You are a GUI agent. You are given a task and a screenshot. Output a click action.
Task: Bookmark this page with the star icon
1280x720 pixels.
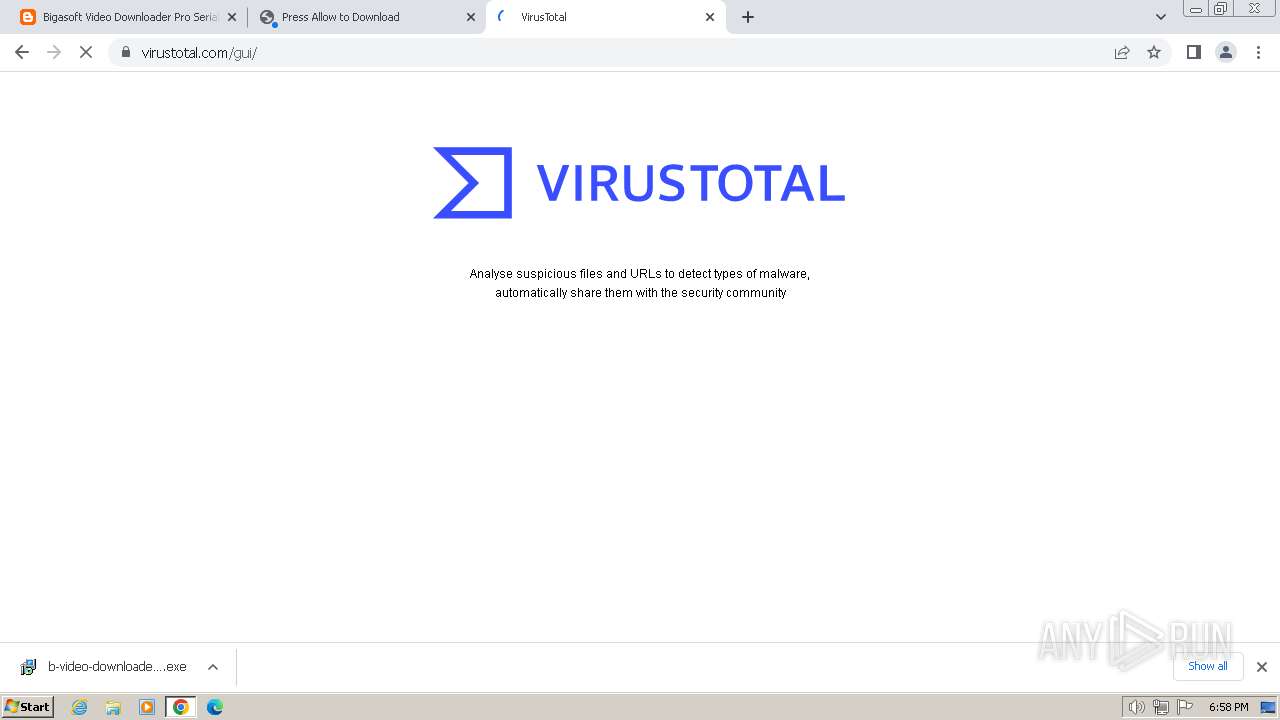(x=1154, y=52)
